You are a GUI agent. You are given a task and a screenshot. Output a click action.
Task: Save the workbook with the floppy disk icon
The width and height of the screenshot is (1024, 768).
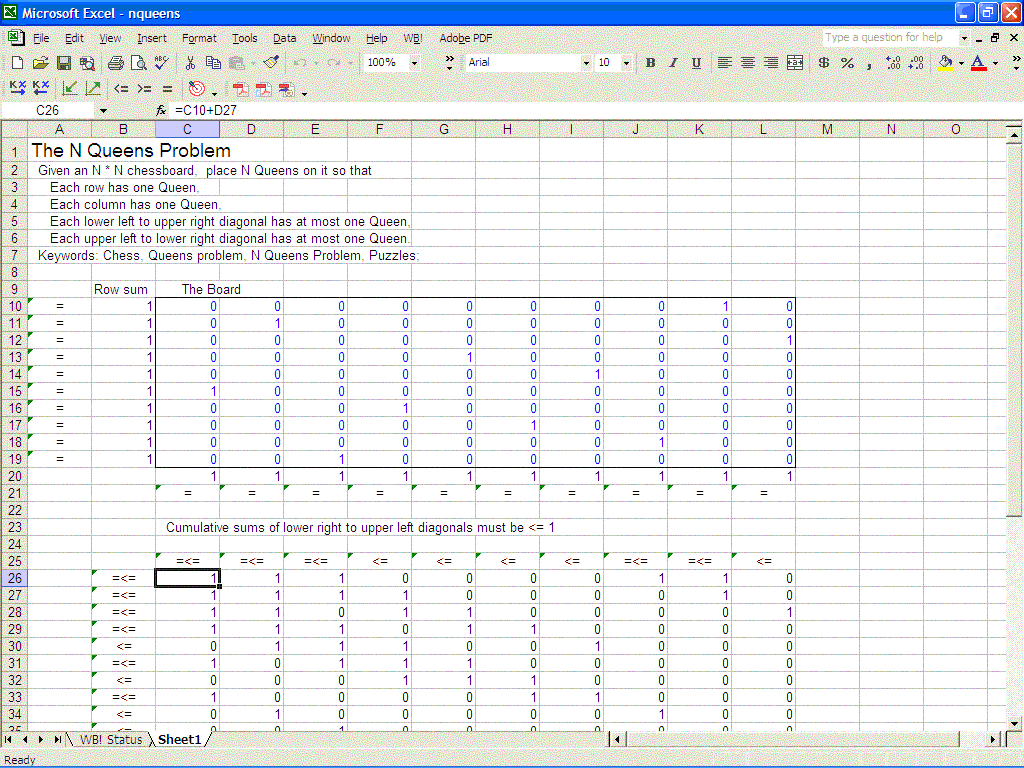coord(63,63)
